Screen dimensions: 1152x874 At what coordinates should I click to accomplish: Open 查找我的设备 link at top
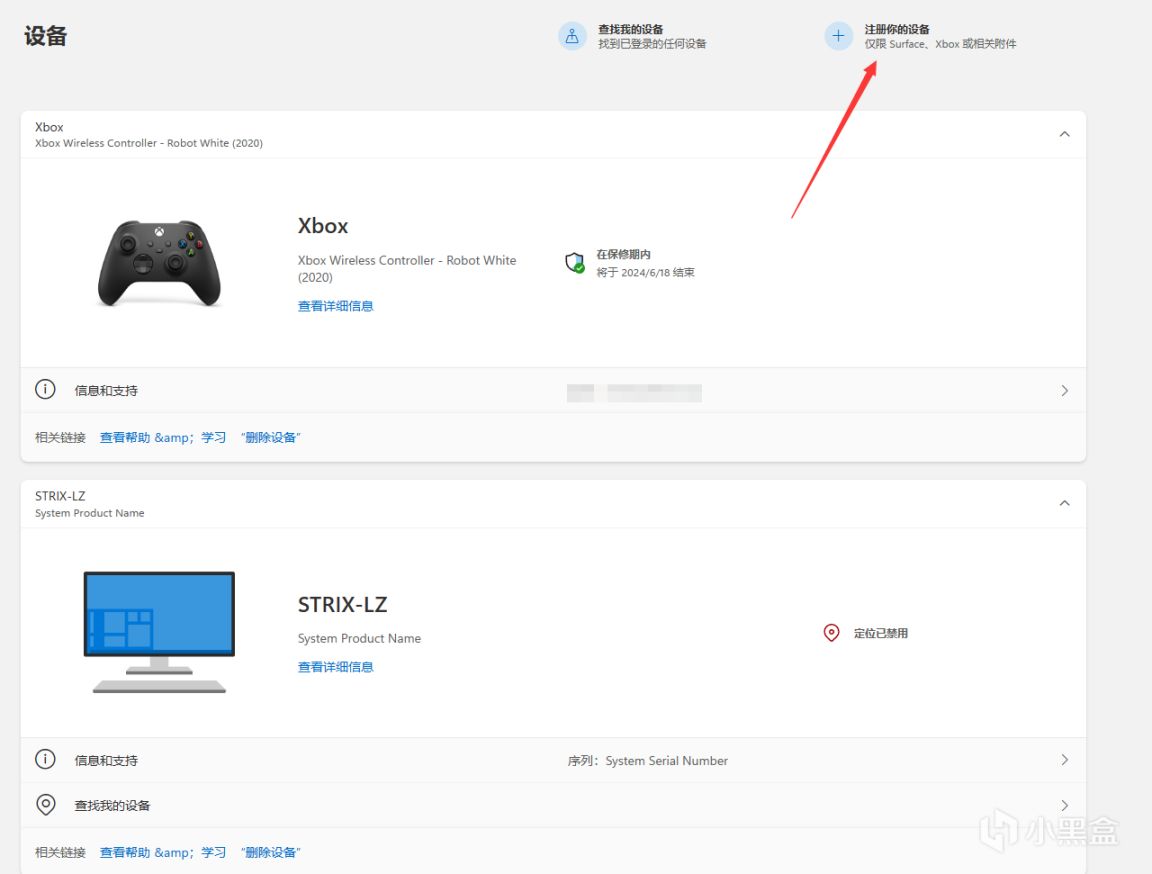click(x=630, y=29)
